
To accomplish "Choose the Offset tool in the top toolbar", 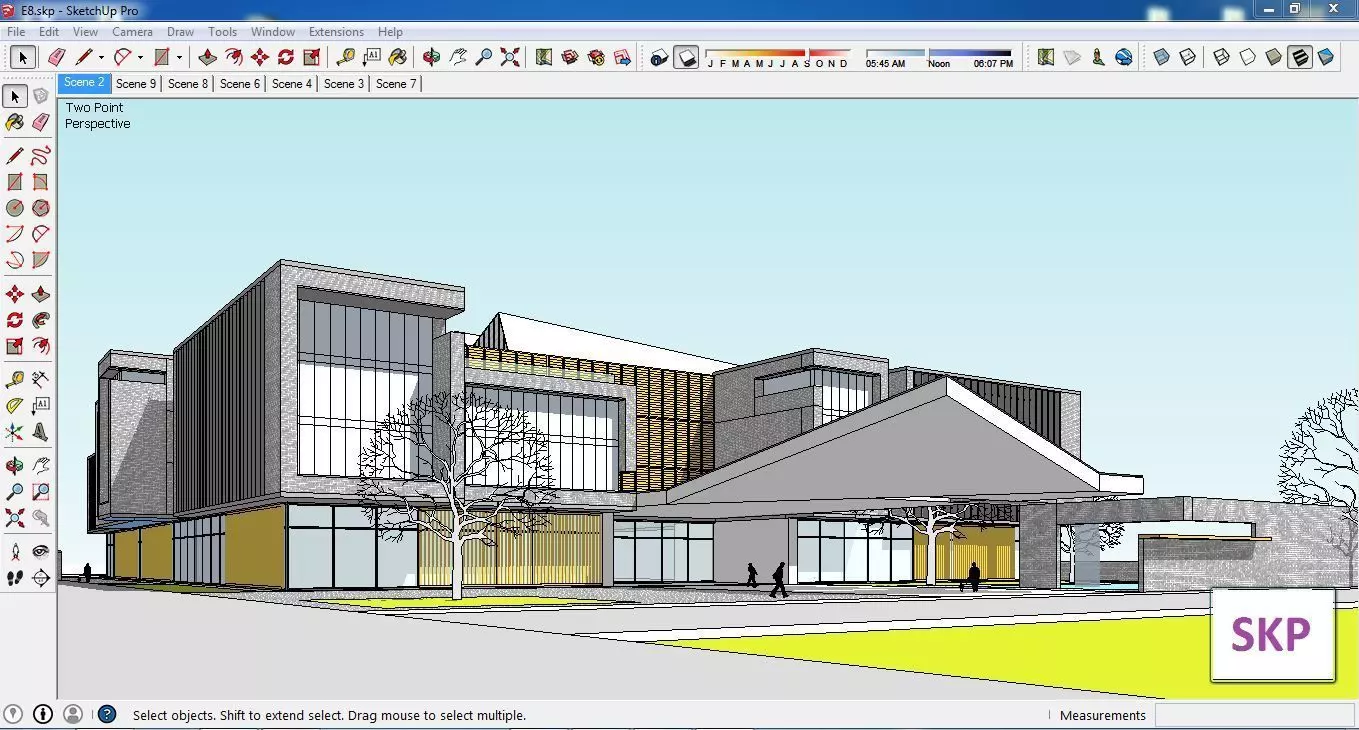I will tap(233, 57).
